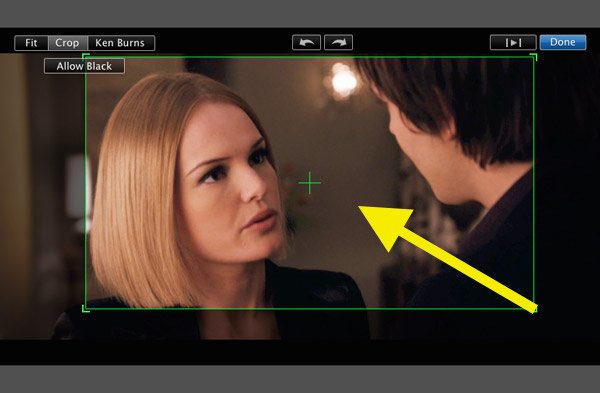Click the bottom-left green crop corner handle
Image resolution: width=600 pixels, height=393 pixels.
[x=86, y=308]
